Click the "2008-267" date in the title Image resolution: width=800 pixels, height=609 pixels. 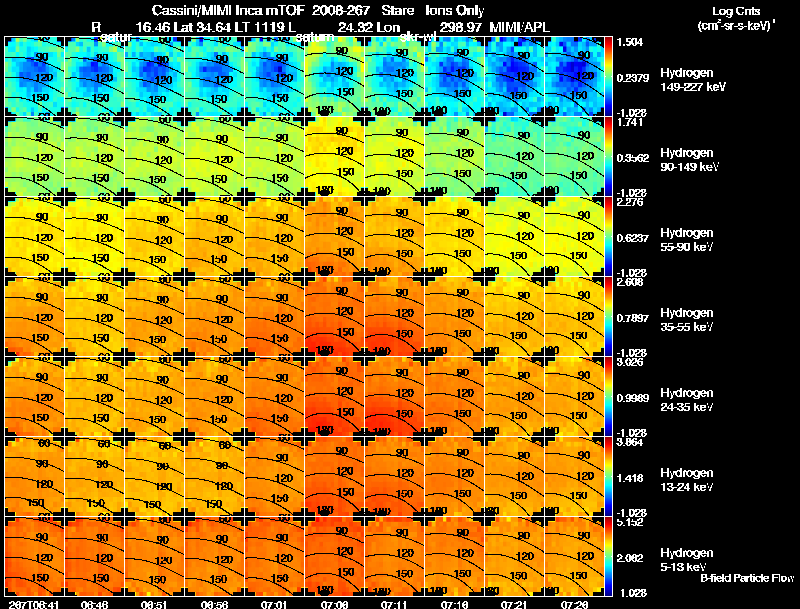point(341,10)
